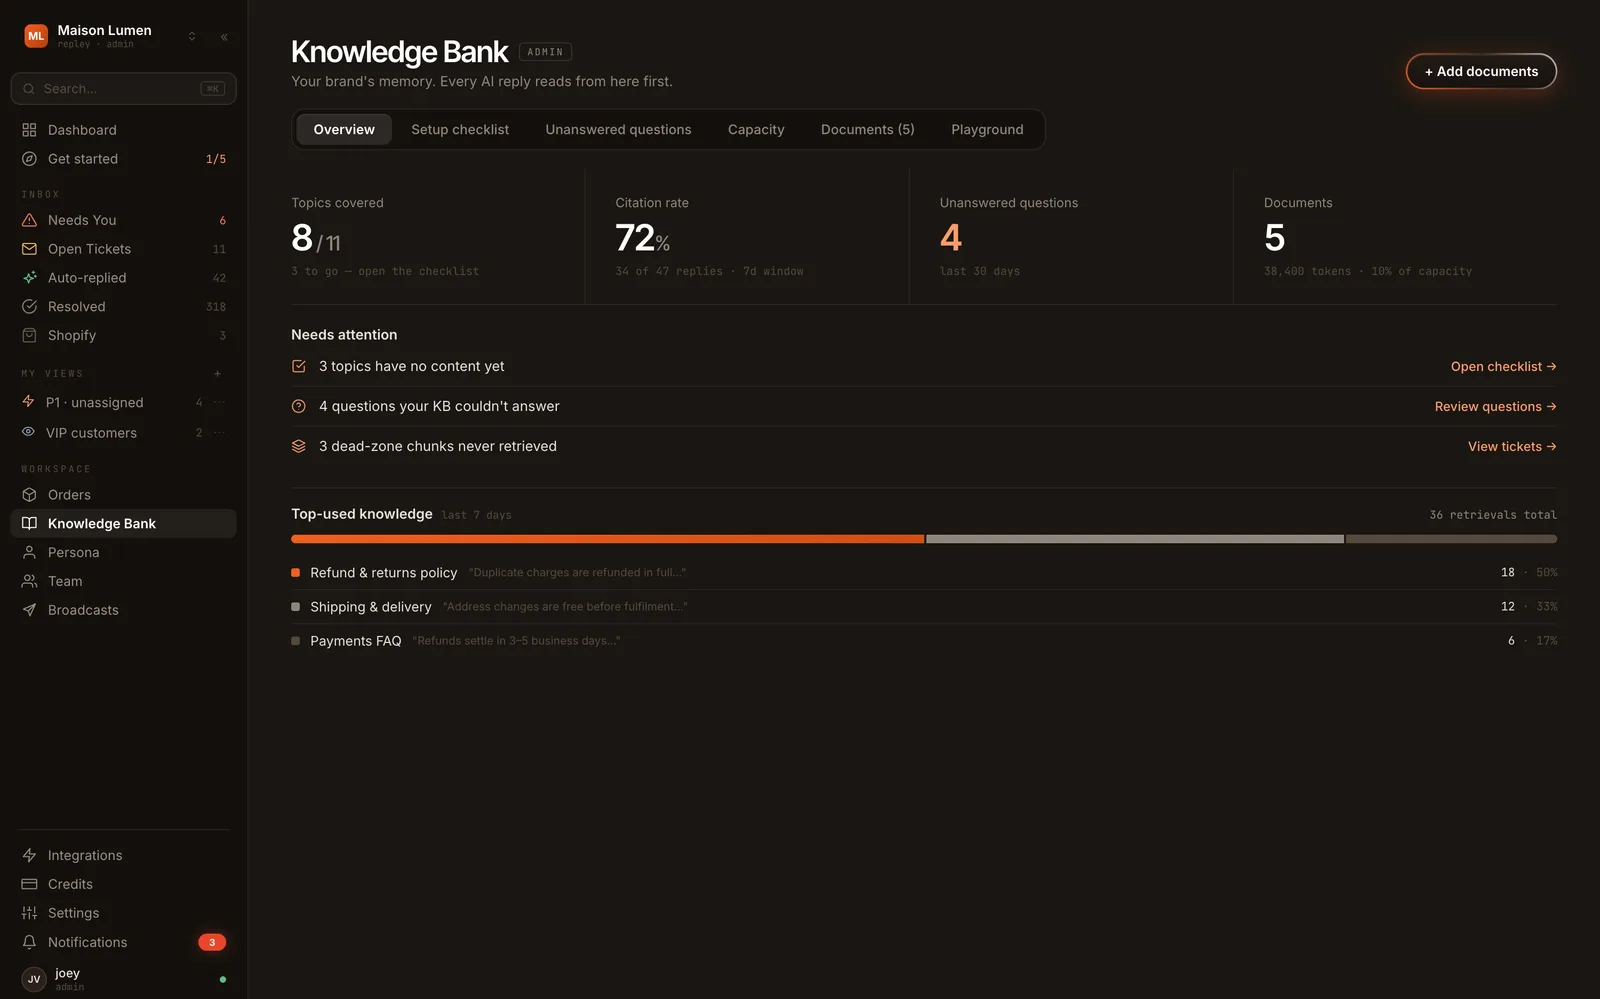
Task: Open options menu for P1 unassigned view
Action: [219, 402]
